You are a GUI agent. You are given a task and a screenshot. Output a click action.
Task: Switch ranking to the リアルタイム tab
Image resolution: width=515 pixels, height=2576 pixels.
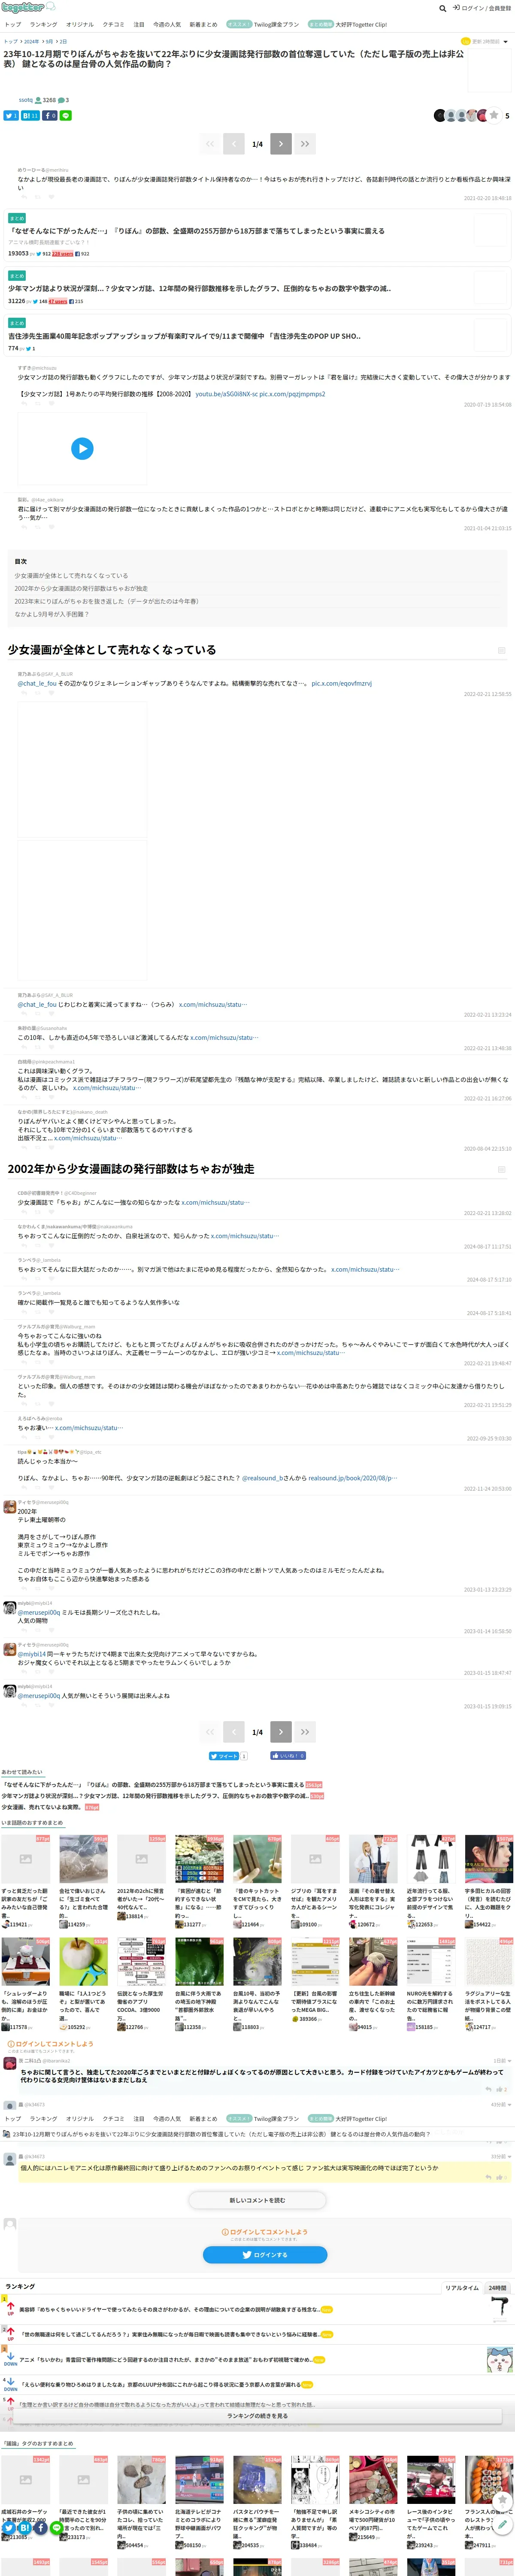(x=462, y=2287)
